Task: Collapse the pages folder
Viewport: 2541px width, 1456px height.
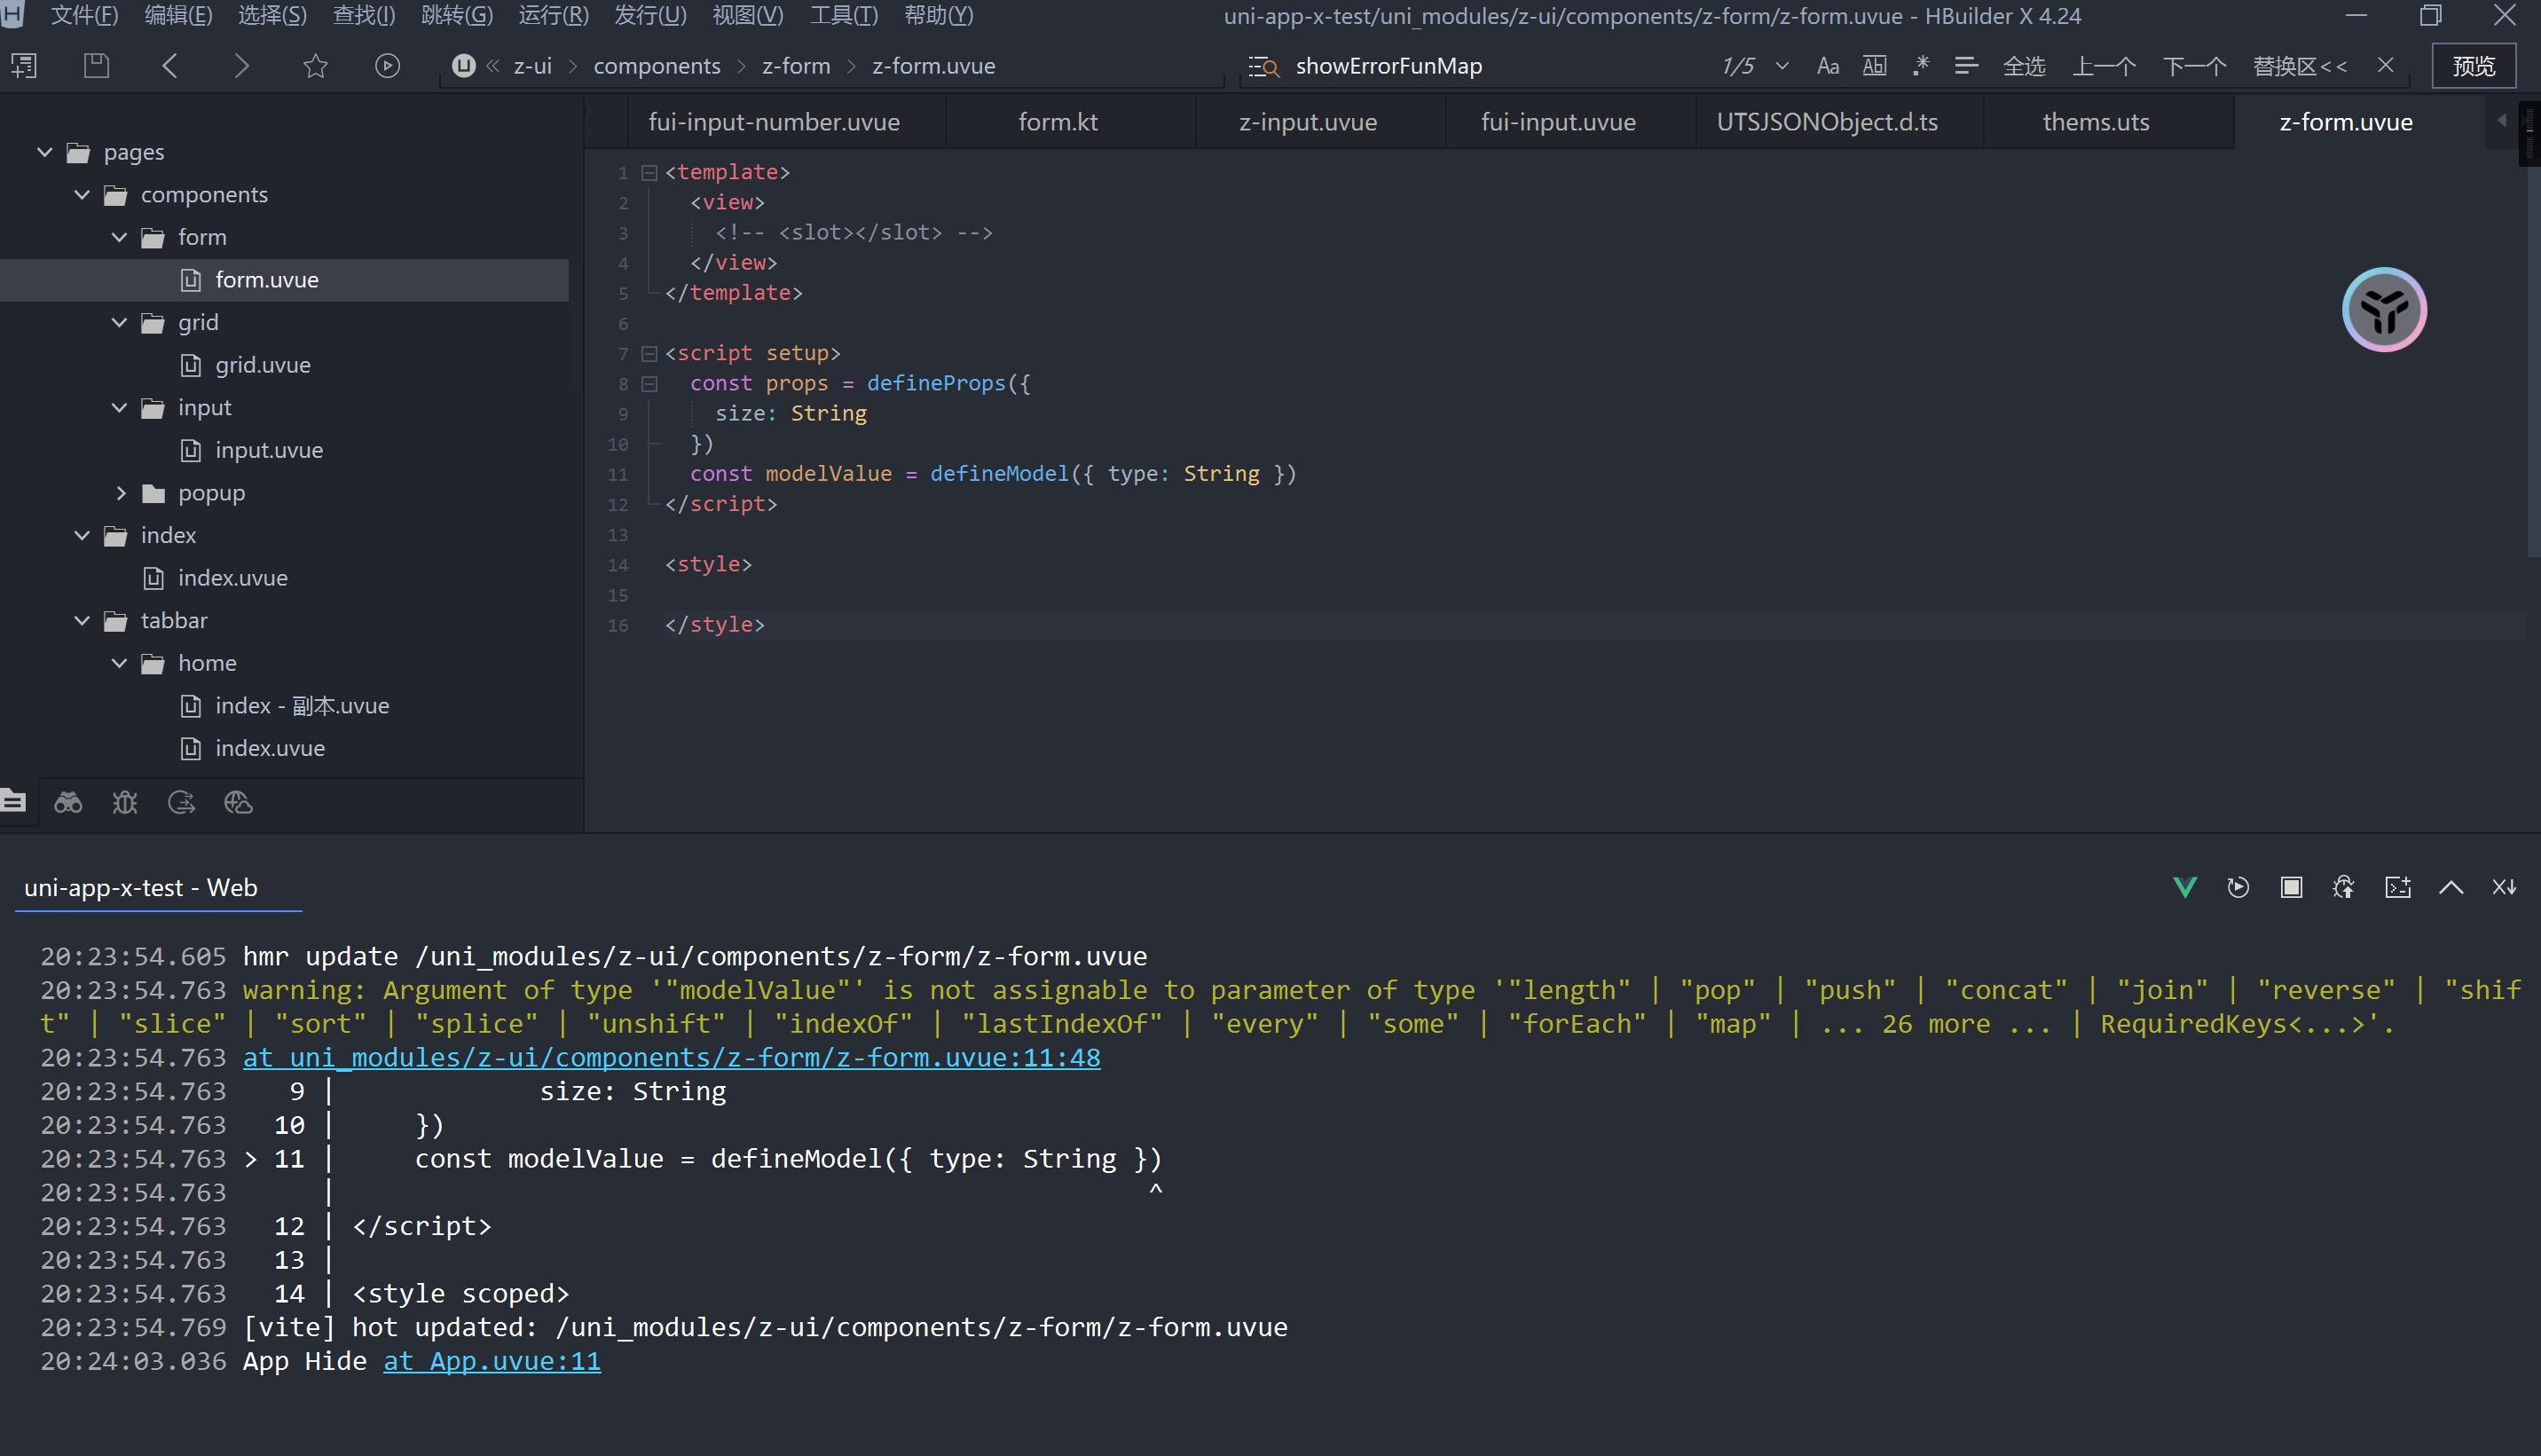Action: 45,152
